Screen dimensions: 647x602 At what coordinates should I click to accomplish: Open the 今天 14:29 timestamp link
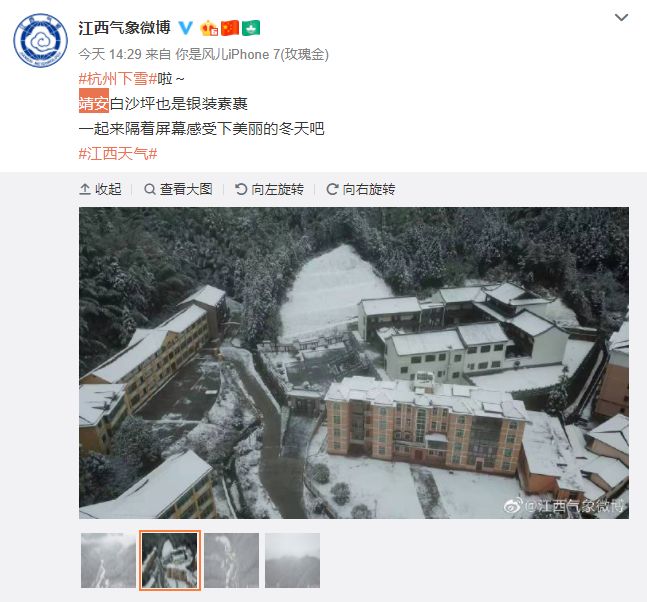[x=110, y=54]
